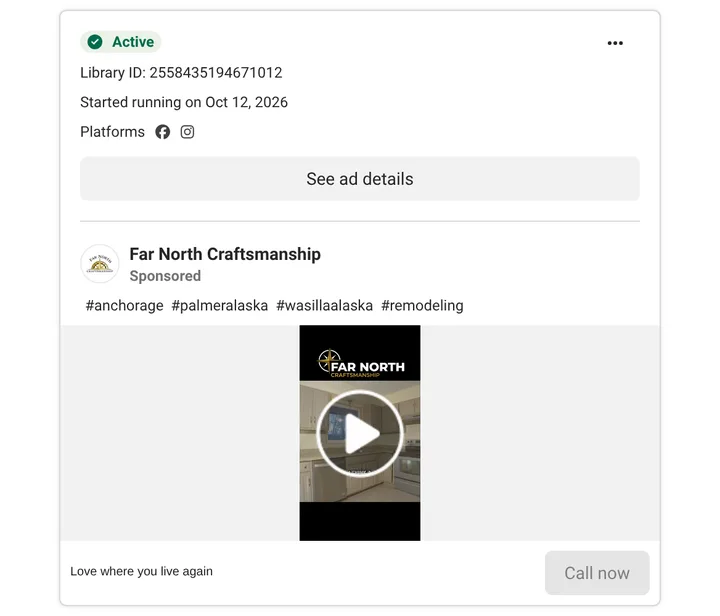Click the Call now button
This screenshot has height=616, width=720.
point(597,573)
